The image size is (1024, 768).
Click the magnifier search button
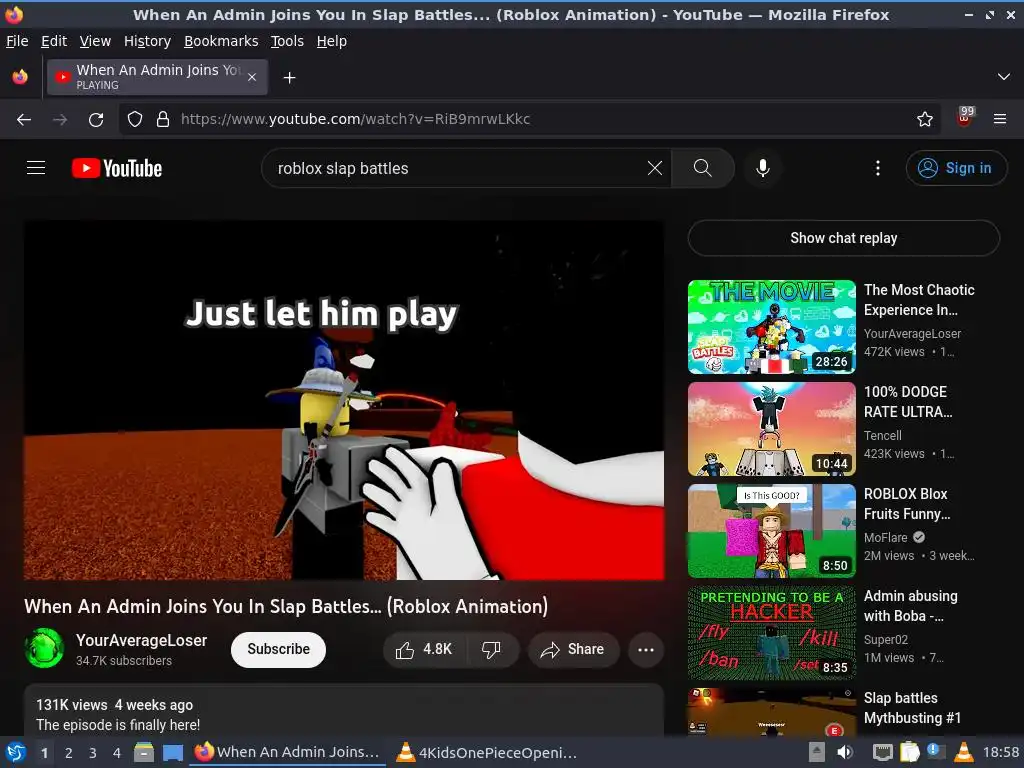[x=703, y=168]
